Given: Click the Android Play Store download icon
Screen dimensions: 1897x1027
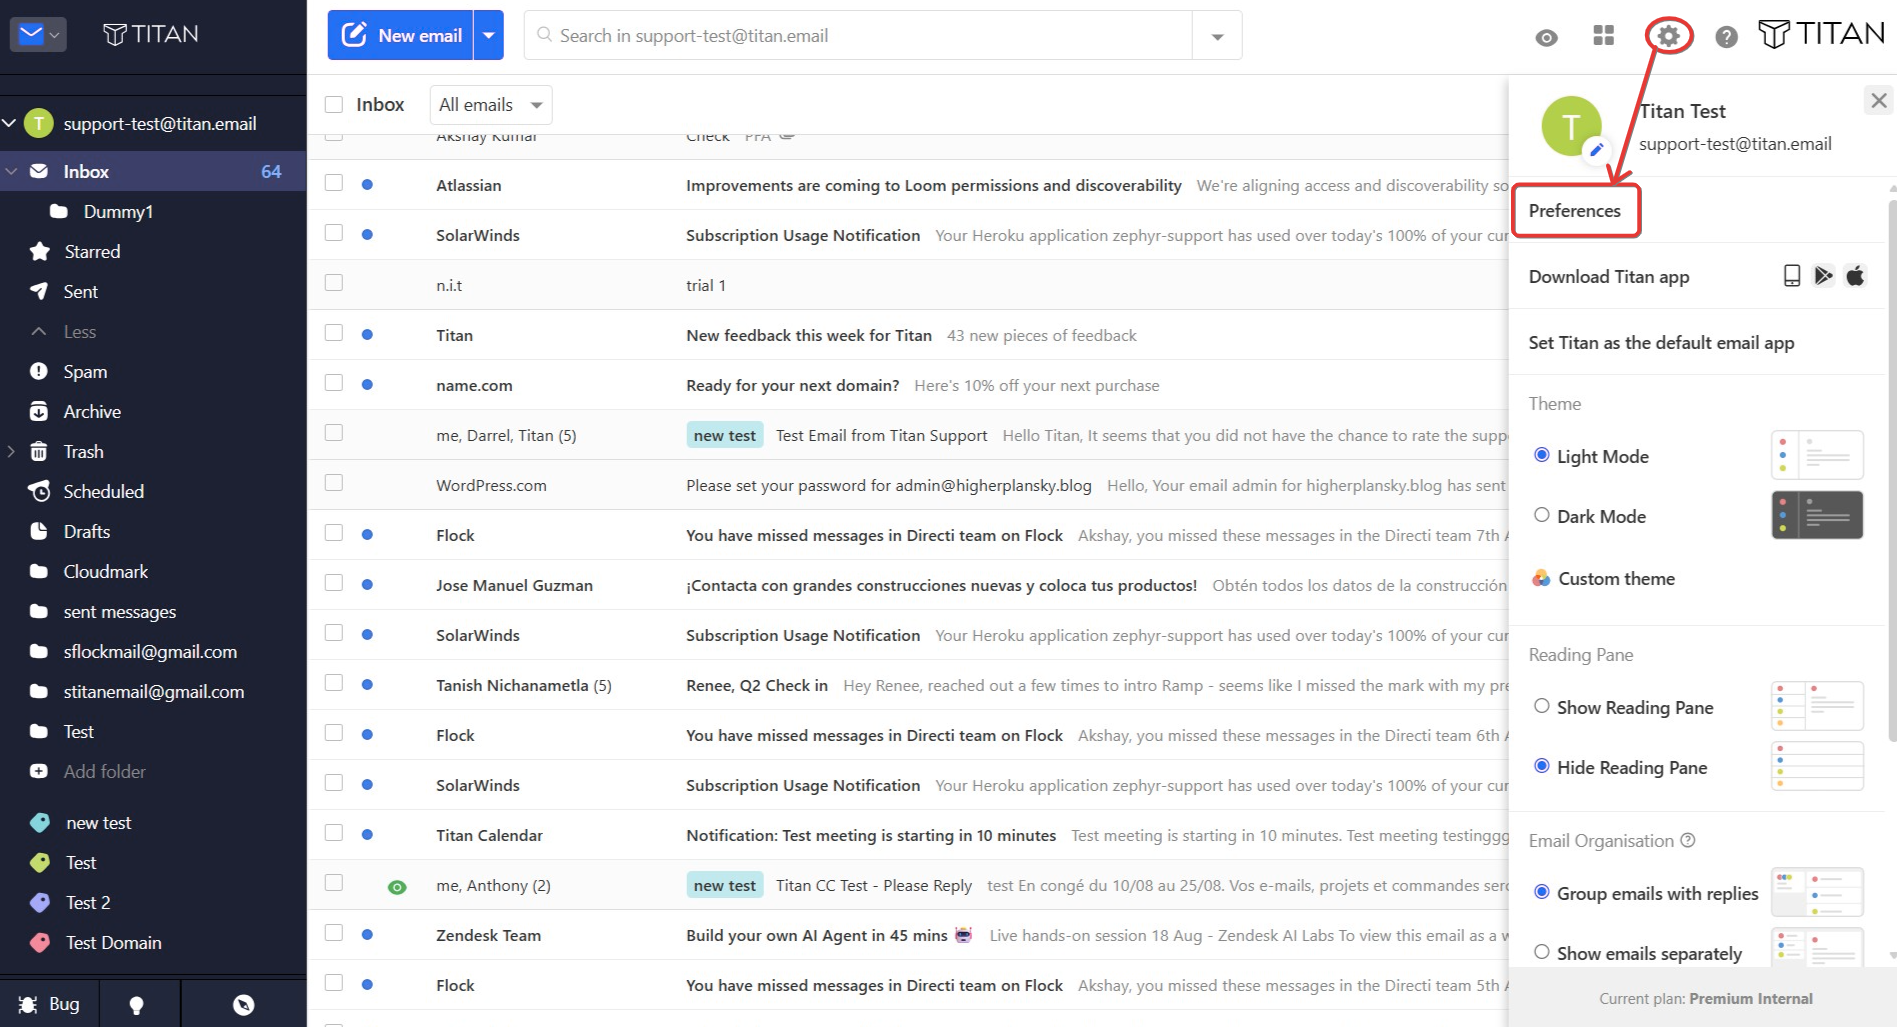Looking at the screenshot, I should pyautogui.click(x=1824, y=276).
